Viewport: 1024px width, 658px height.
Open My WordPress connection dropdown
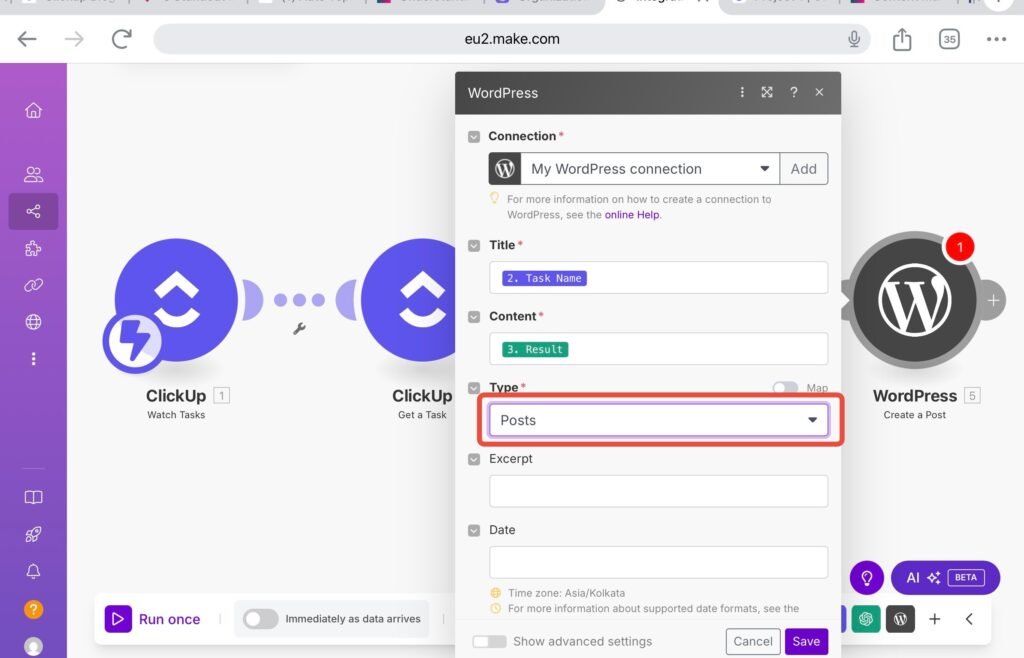pos(650,169)
